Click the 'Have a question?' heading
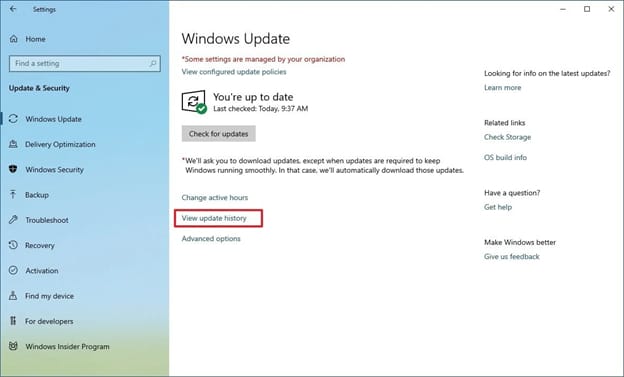 tap(512, 193)
